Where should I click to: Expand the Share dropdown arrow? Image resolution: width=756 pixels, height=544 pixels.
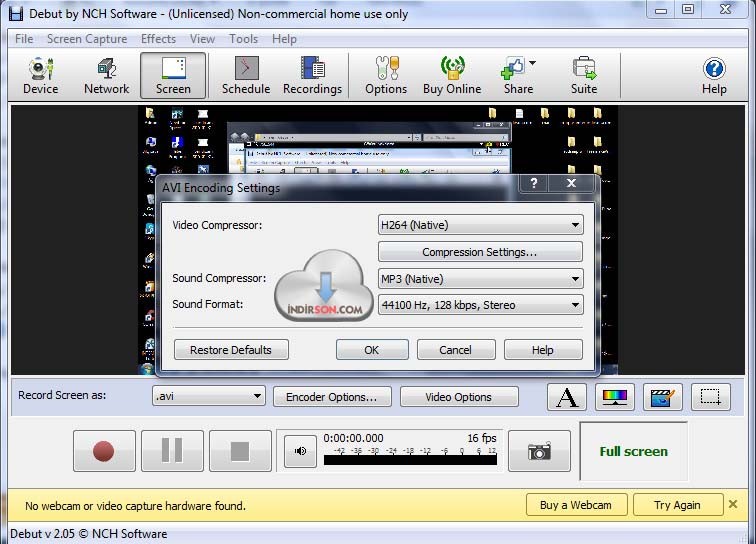[x=532, y=63]
